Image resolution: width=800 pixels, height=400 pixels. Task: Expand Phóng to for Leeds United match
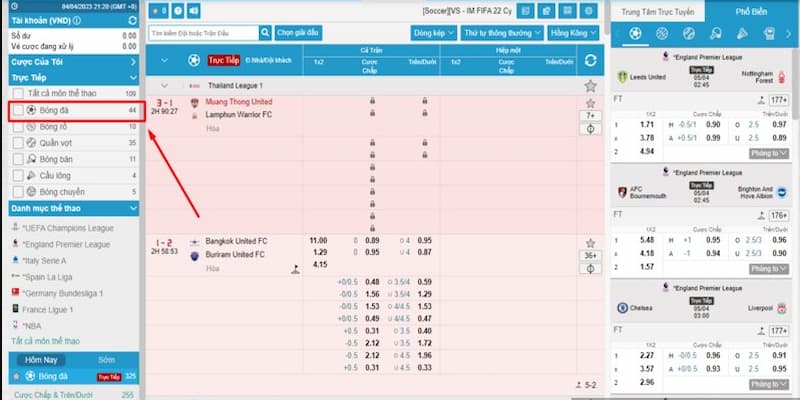point(769,154)
